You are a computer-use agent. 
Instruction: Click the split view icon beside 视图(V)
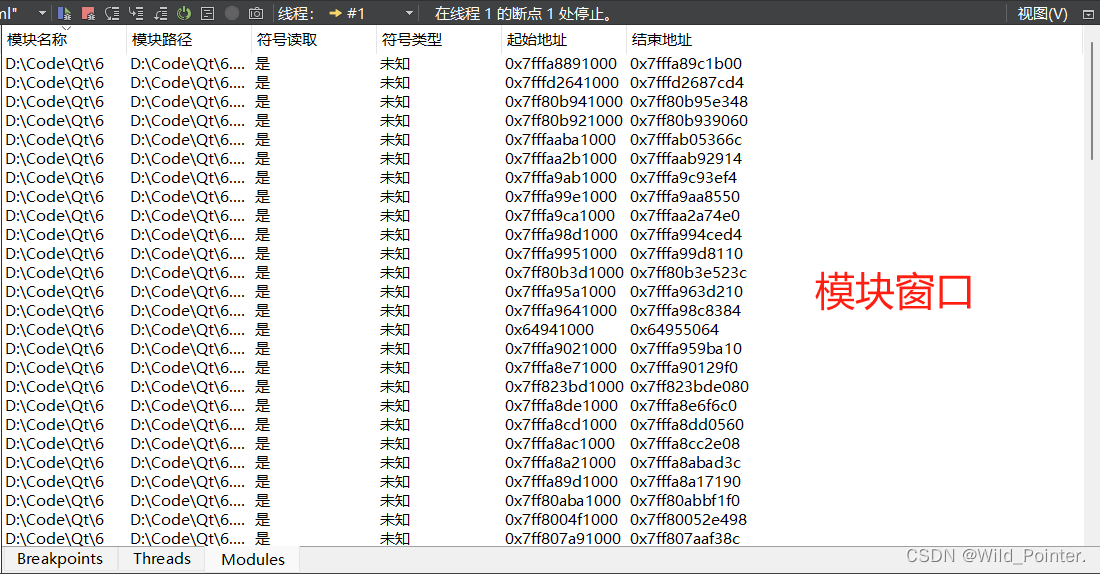coord(1088,14)
